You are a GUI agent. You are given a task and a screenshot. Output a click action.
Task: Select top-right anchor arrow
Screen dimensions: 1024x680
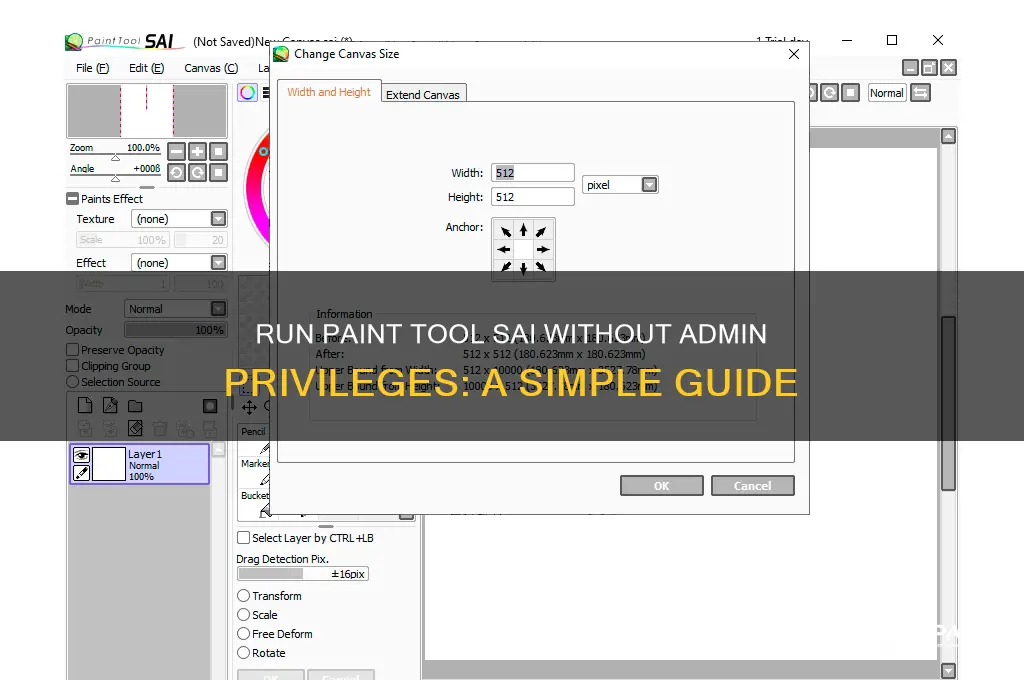coord(541,231)
